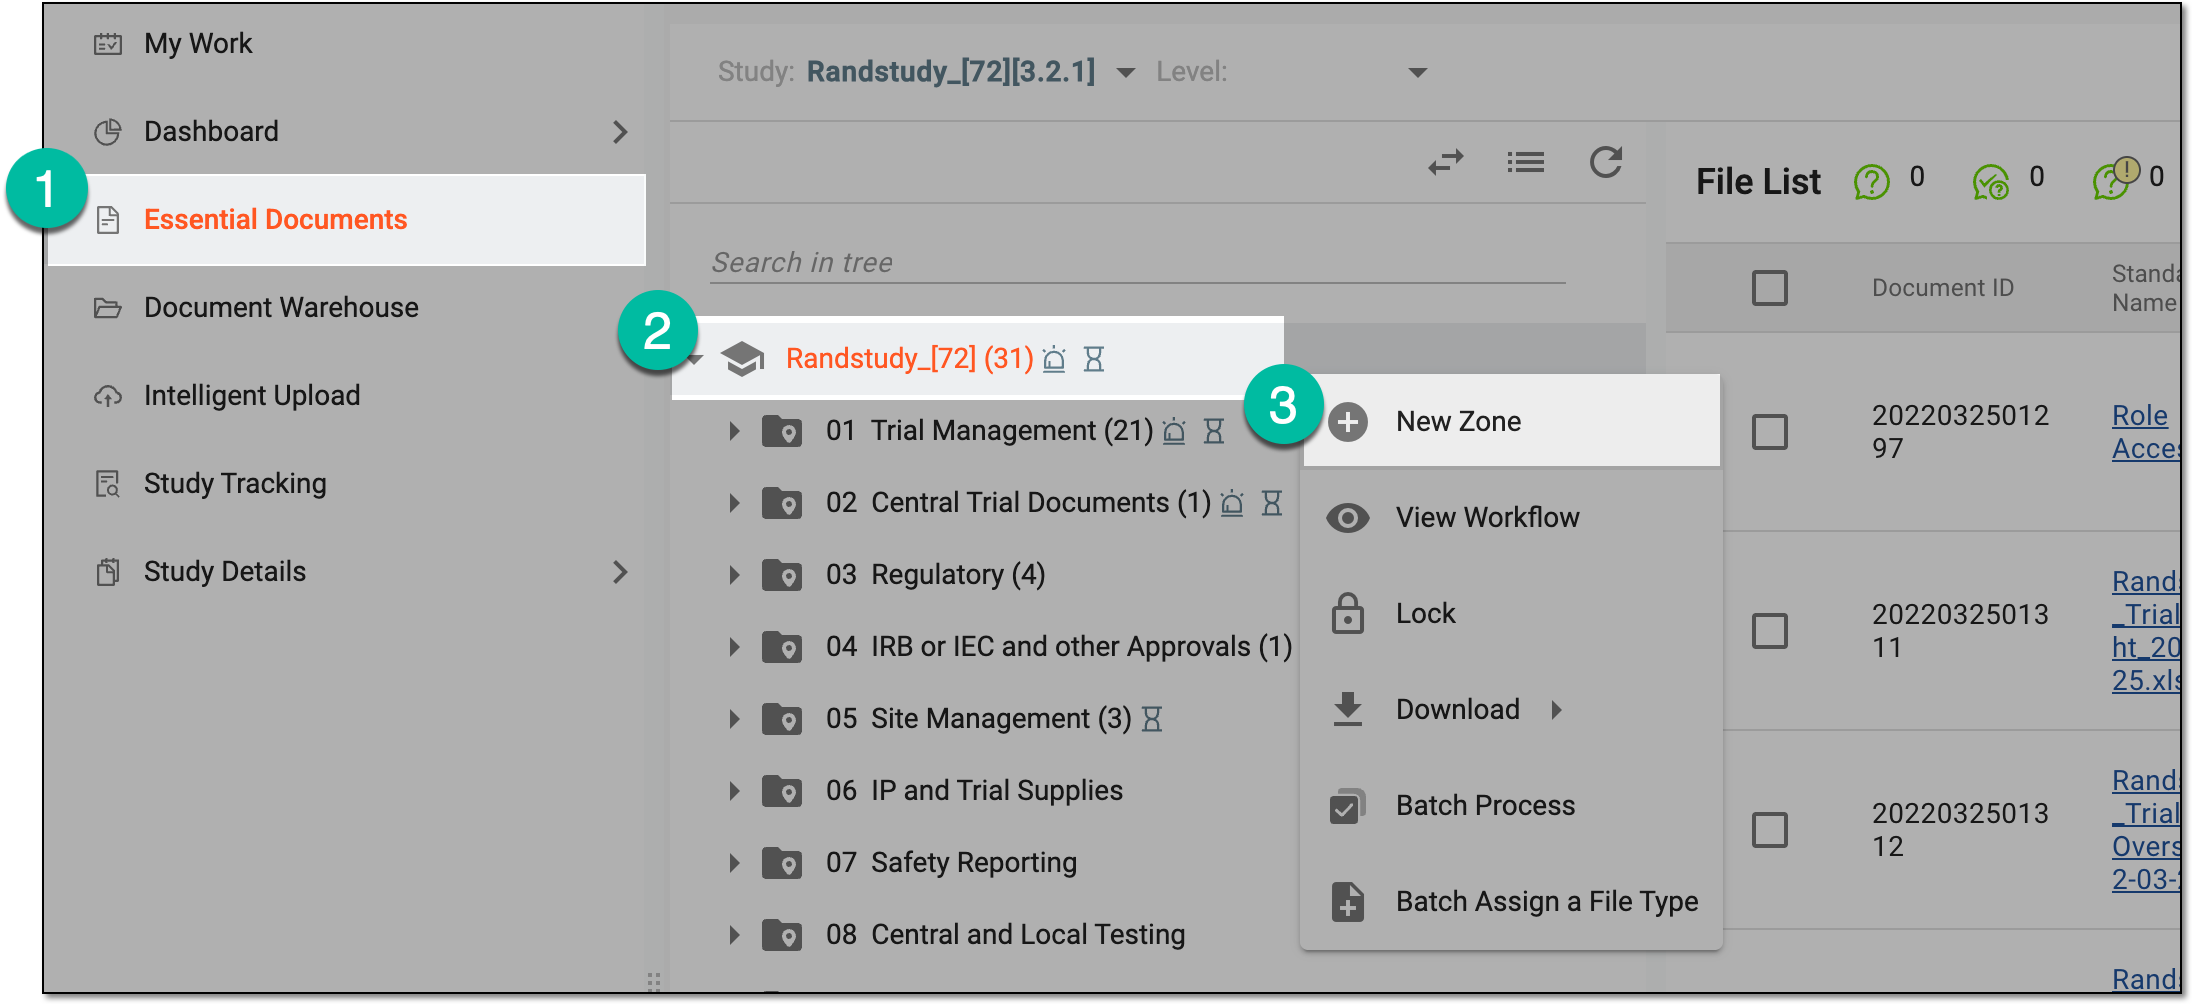Click hourglass icon on Trial Management row
The width and height of the screenshot is (2192, 1004).
1214,431
